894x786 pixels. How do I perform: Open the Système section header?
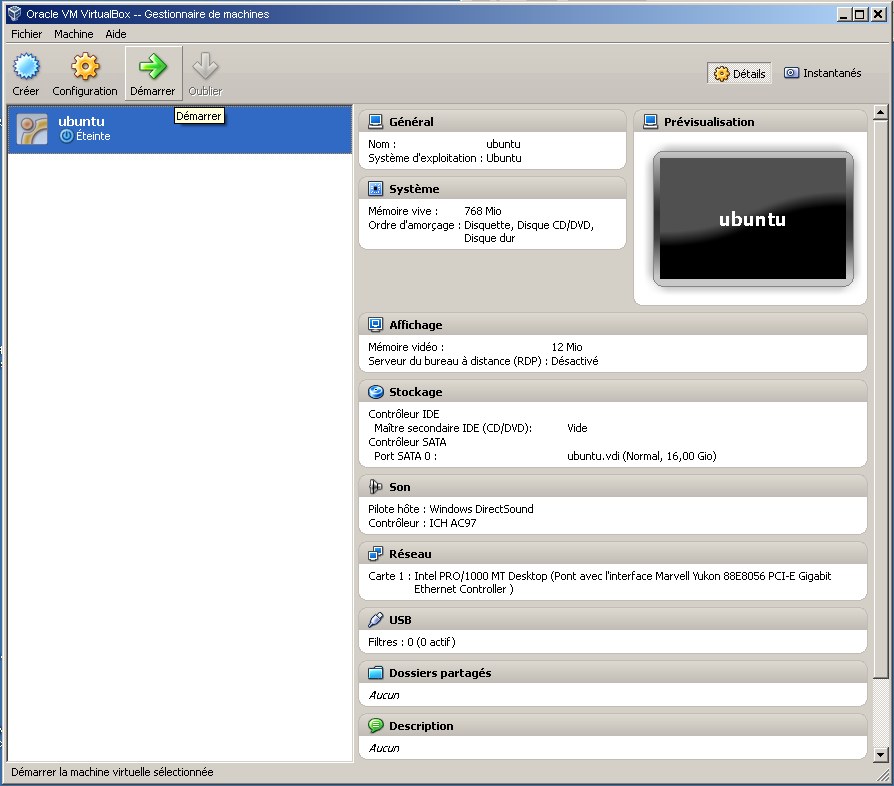414,189
